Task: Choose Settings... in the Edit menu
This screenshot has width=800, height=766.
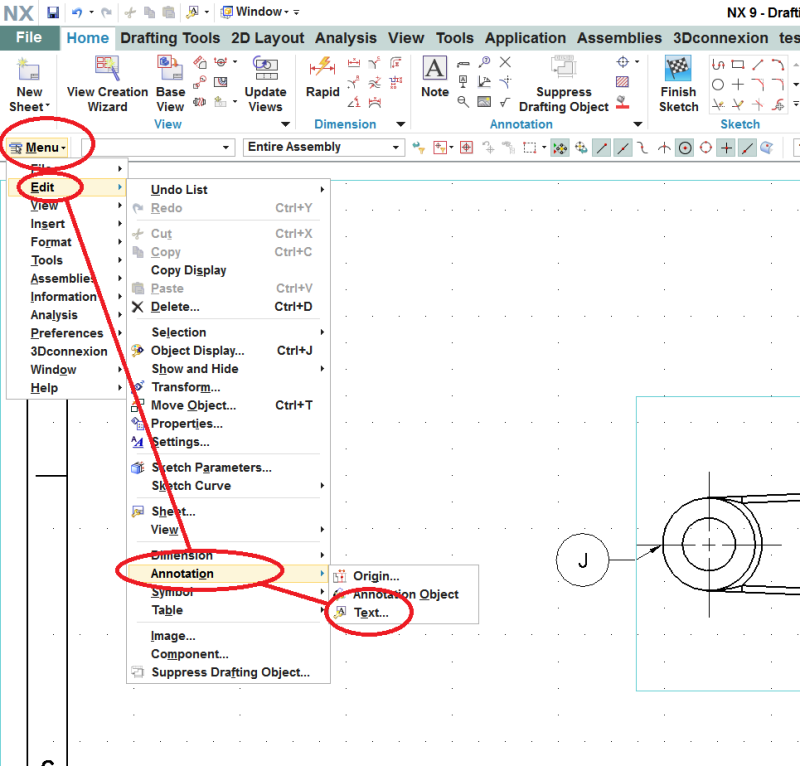Action: pyautogui.click(x=228, y=442)
